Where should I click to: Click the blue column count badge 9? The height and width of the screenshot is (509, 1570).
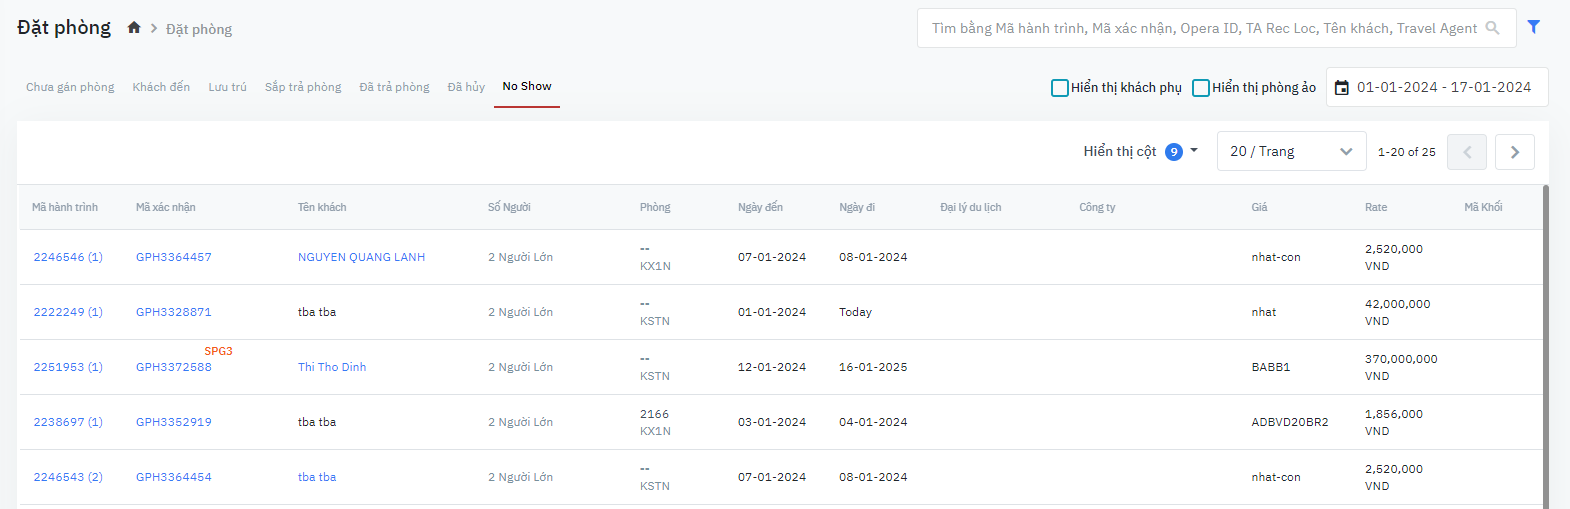coord(1174,152)
